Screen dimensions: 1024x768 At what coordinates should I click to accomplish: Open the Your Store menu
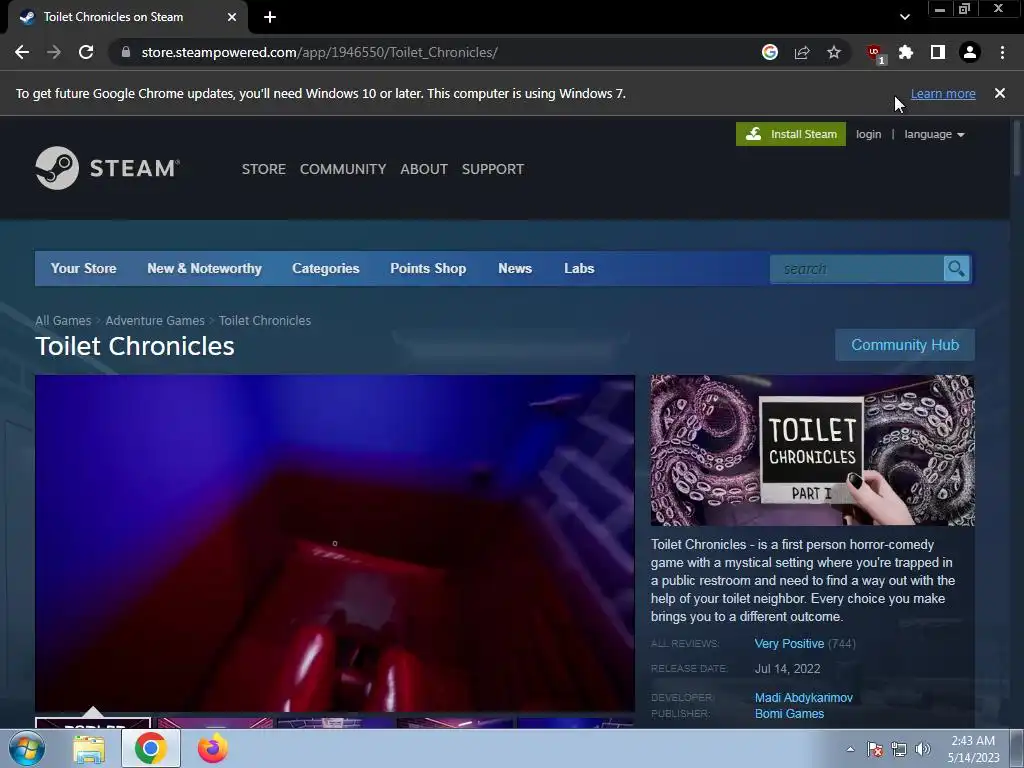(84, 268)
